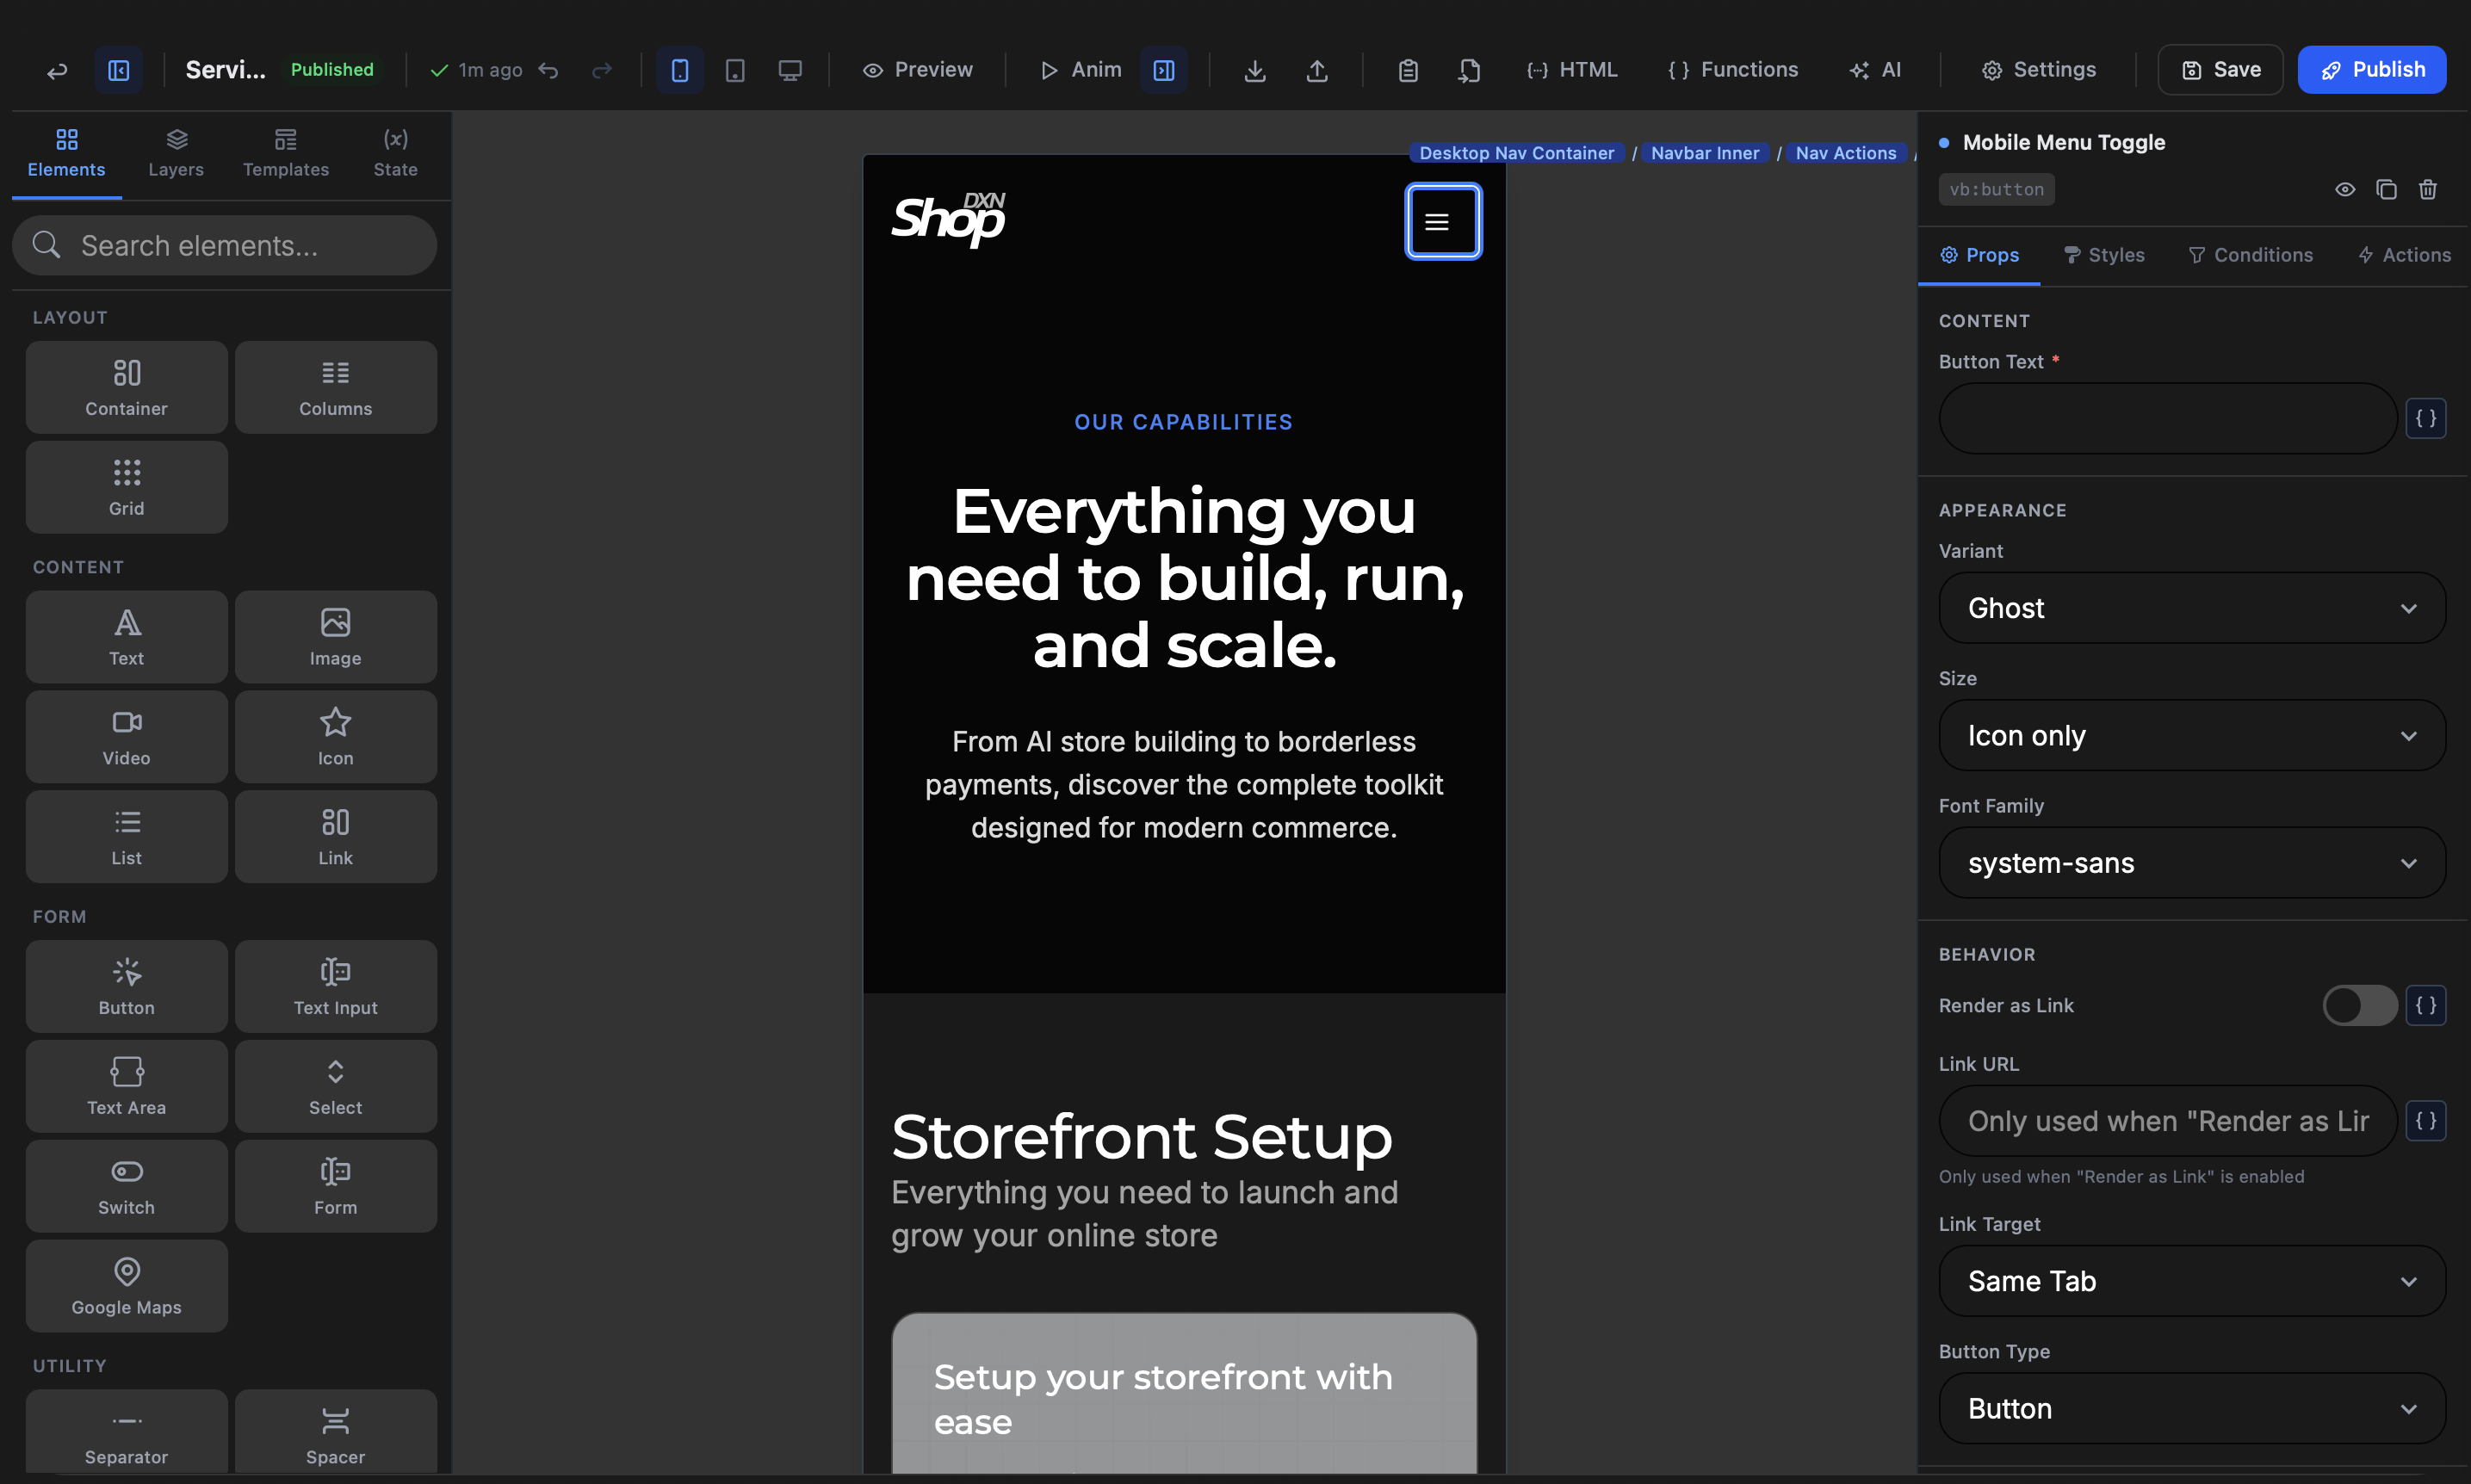The image size is (2471, 1484).
Task: Open the Functions panel
Action: [x=1733, y=70]
